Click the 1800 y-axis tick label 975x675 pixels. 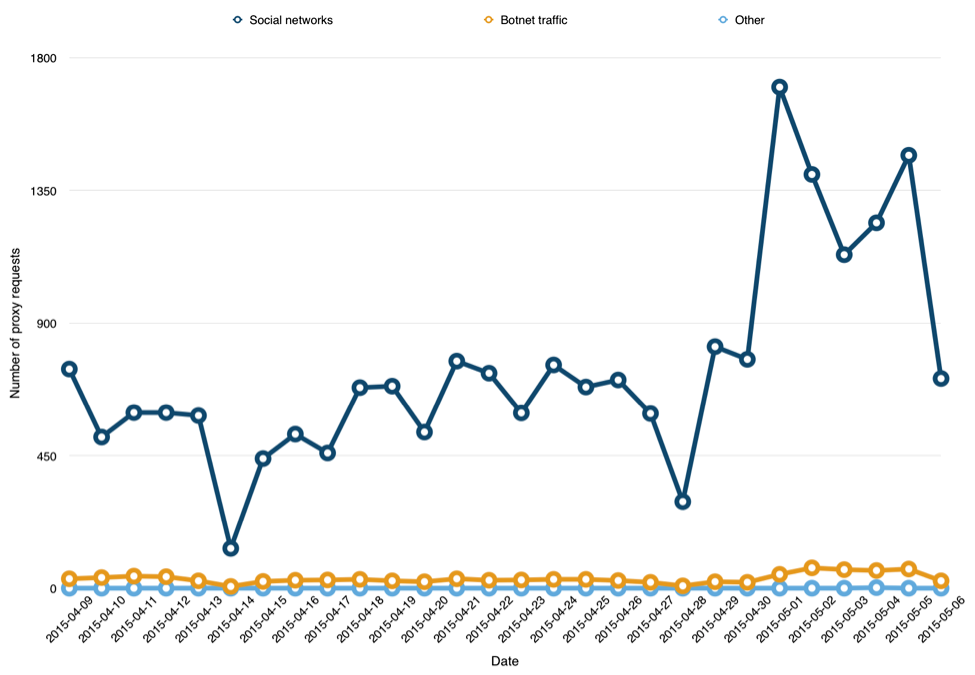[44, 58]
